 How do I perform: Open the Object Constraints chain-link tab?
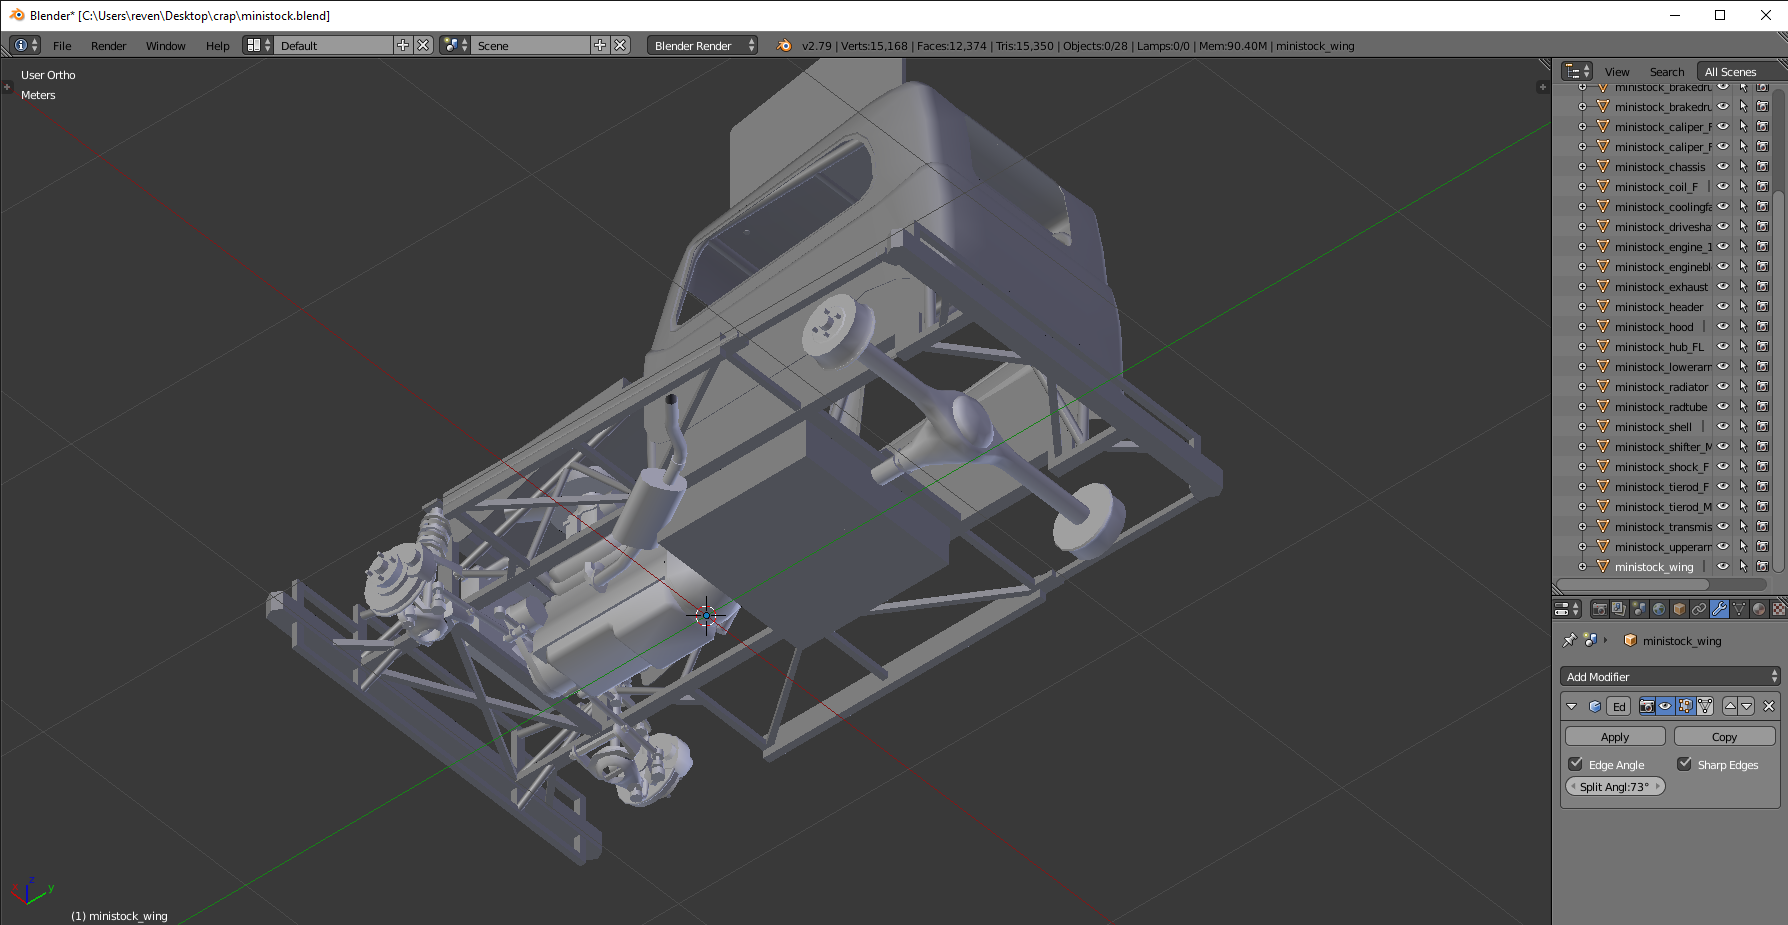(x=1699, y=609)
